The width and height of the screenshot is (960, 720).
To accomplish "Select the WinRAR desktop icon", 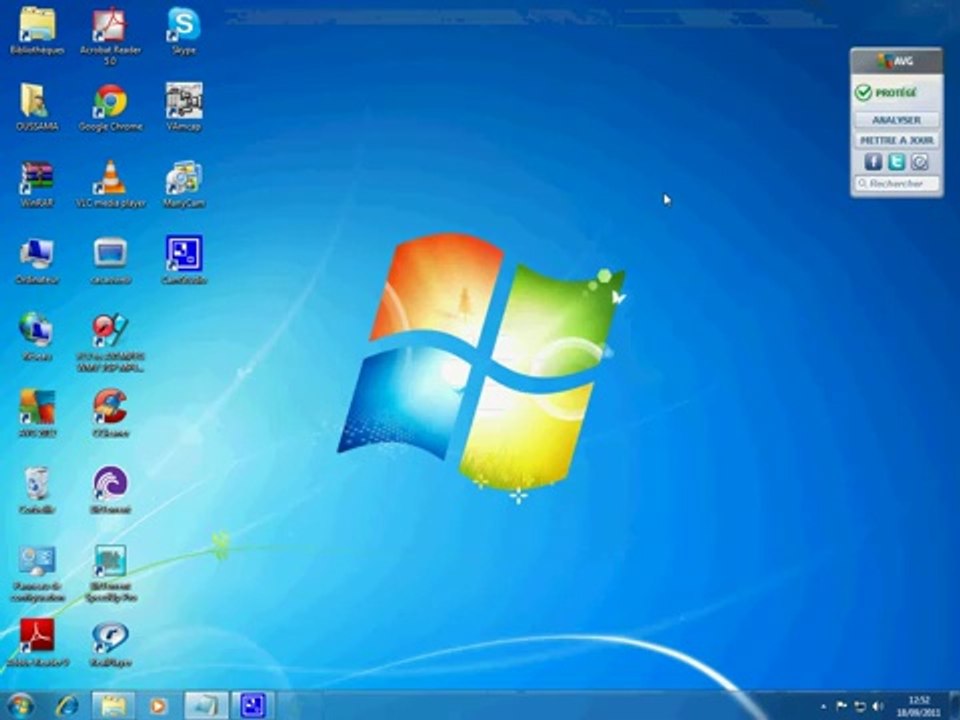I will [x=37, y=184].
